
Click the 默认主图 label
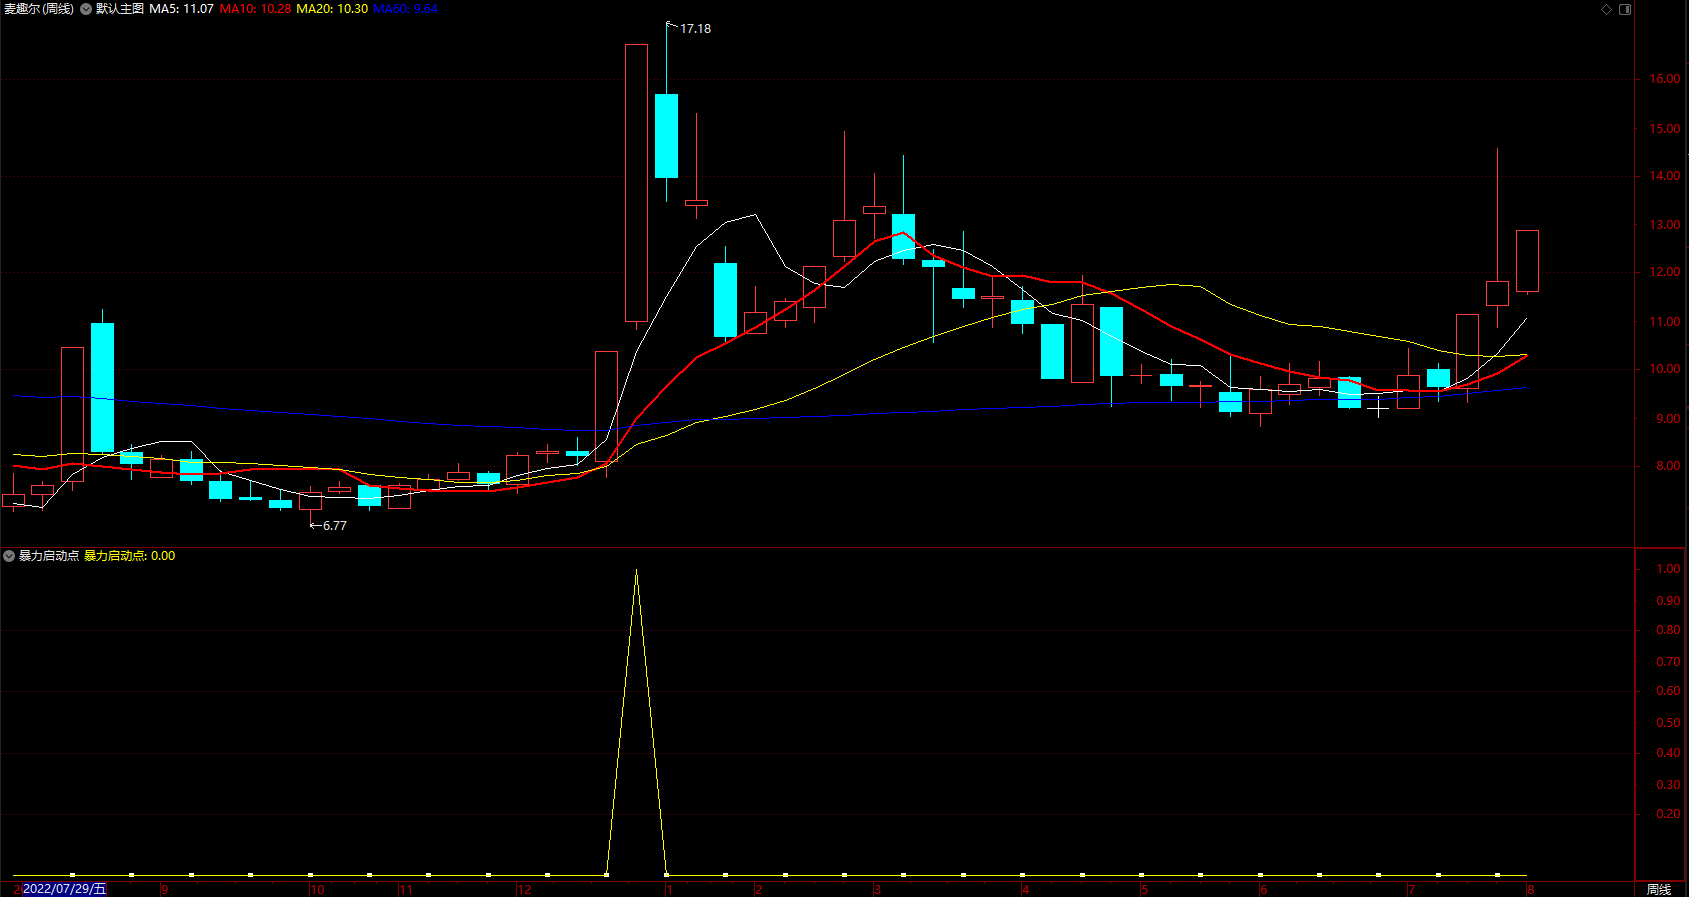[120, 9]
